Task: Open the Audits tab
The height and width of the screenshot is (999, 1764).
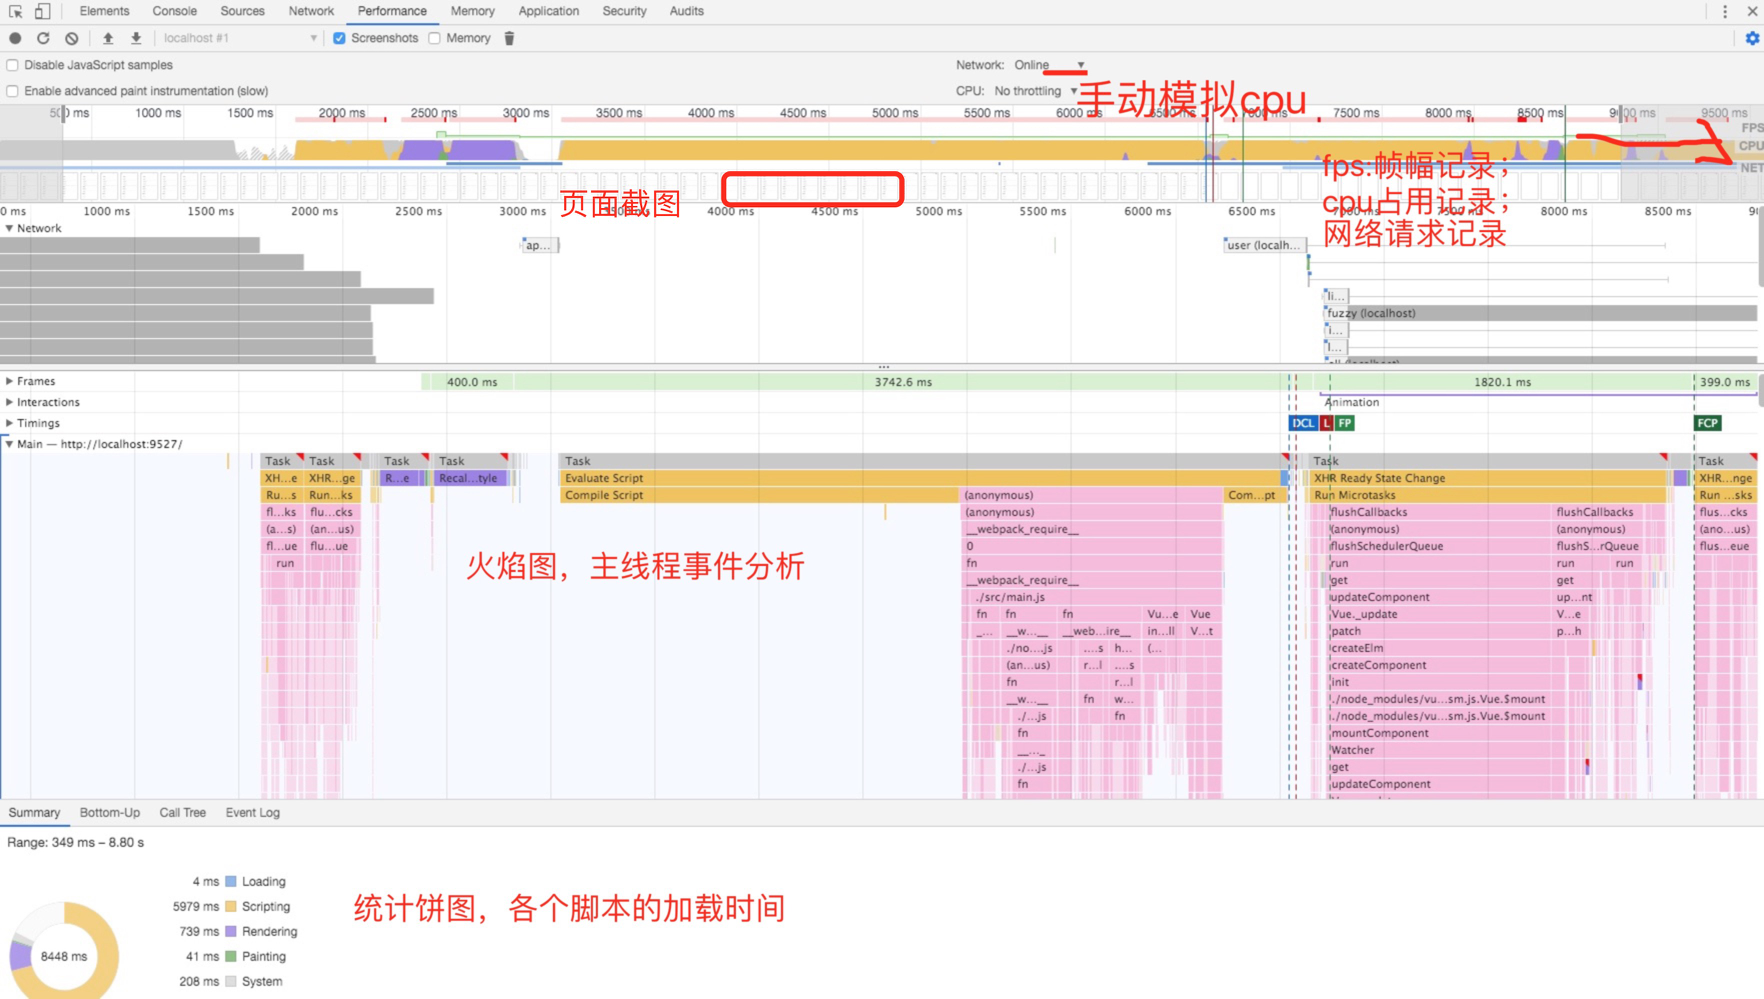Action: click(686, 11)
